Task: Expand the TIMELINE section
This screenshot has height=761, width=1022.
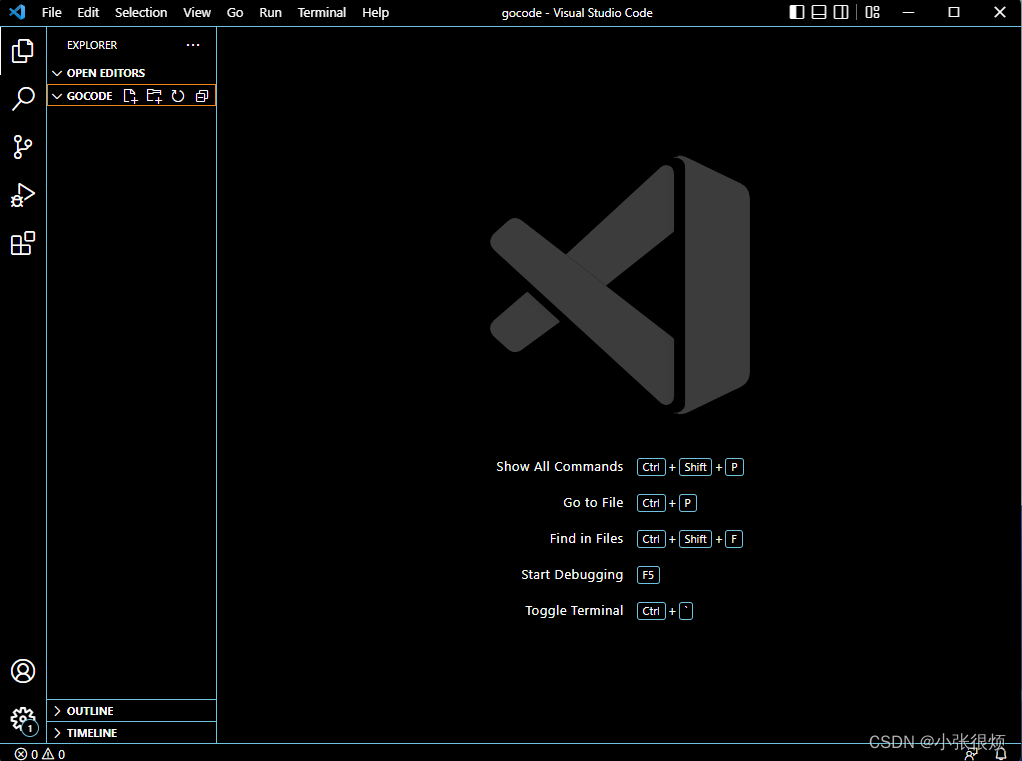Action: pyautogui.click(x=132, y=733)
